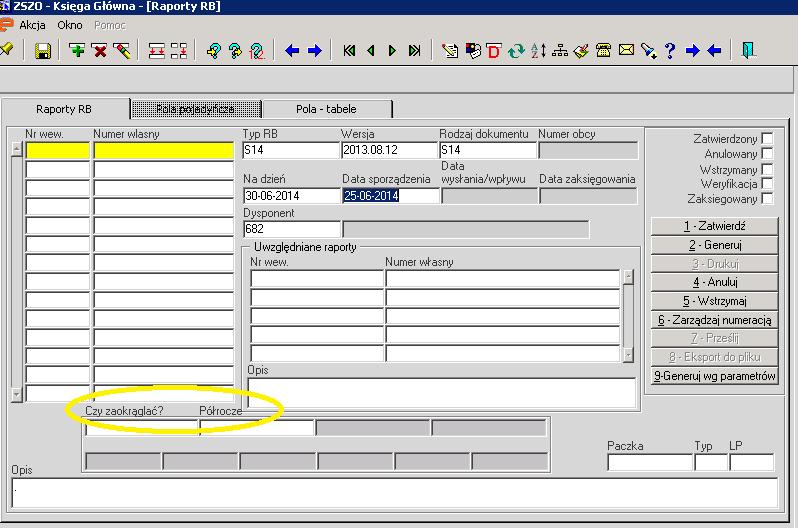
Task: Go to the previous record green arrow
Action: coord(370,50)
